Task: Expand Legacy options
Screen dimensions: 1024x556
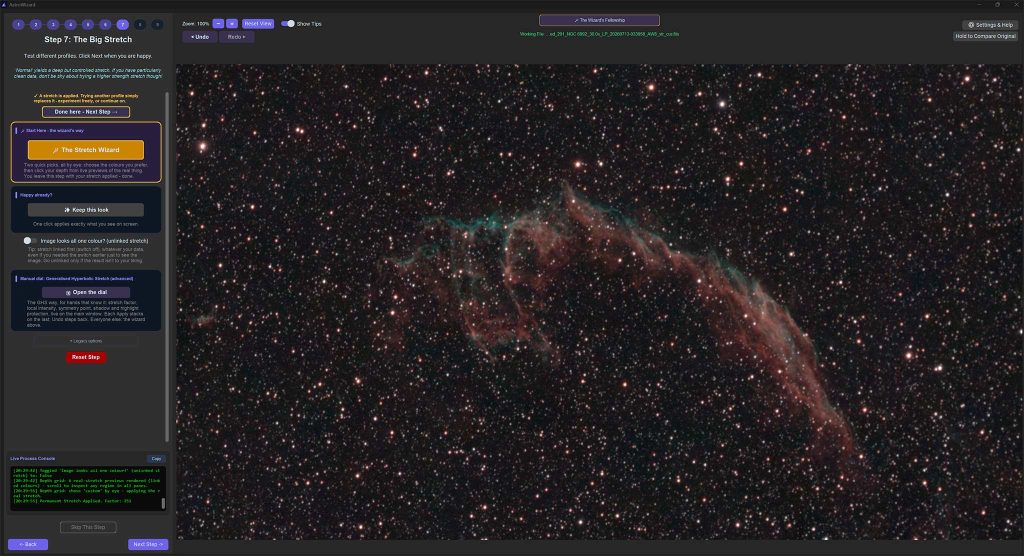Action: [x=86, y=341]
